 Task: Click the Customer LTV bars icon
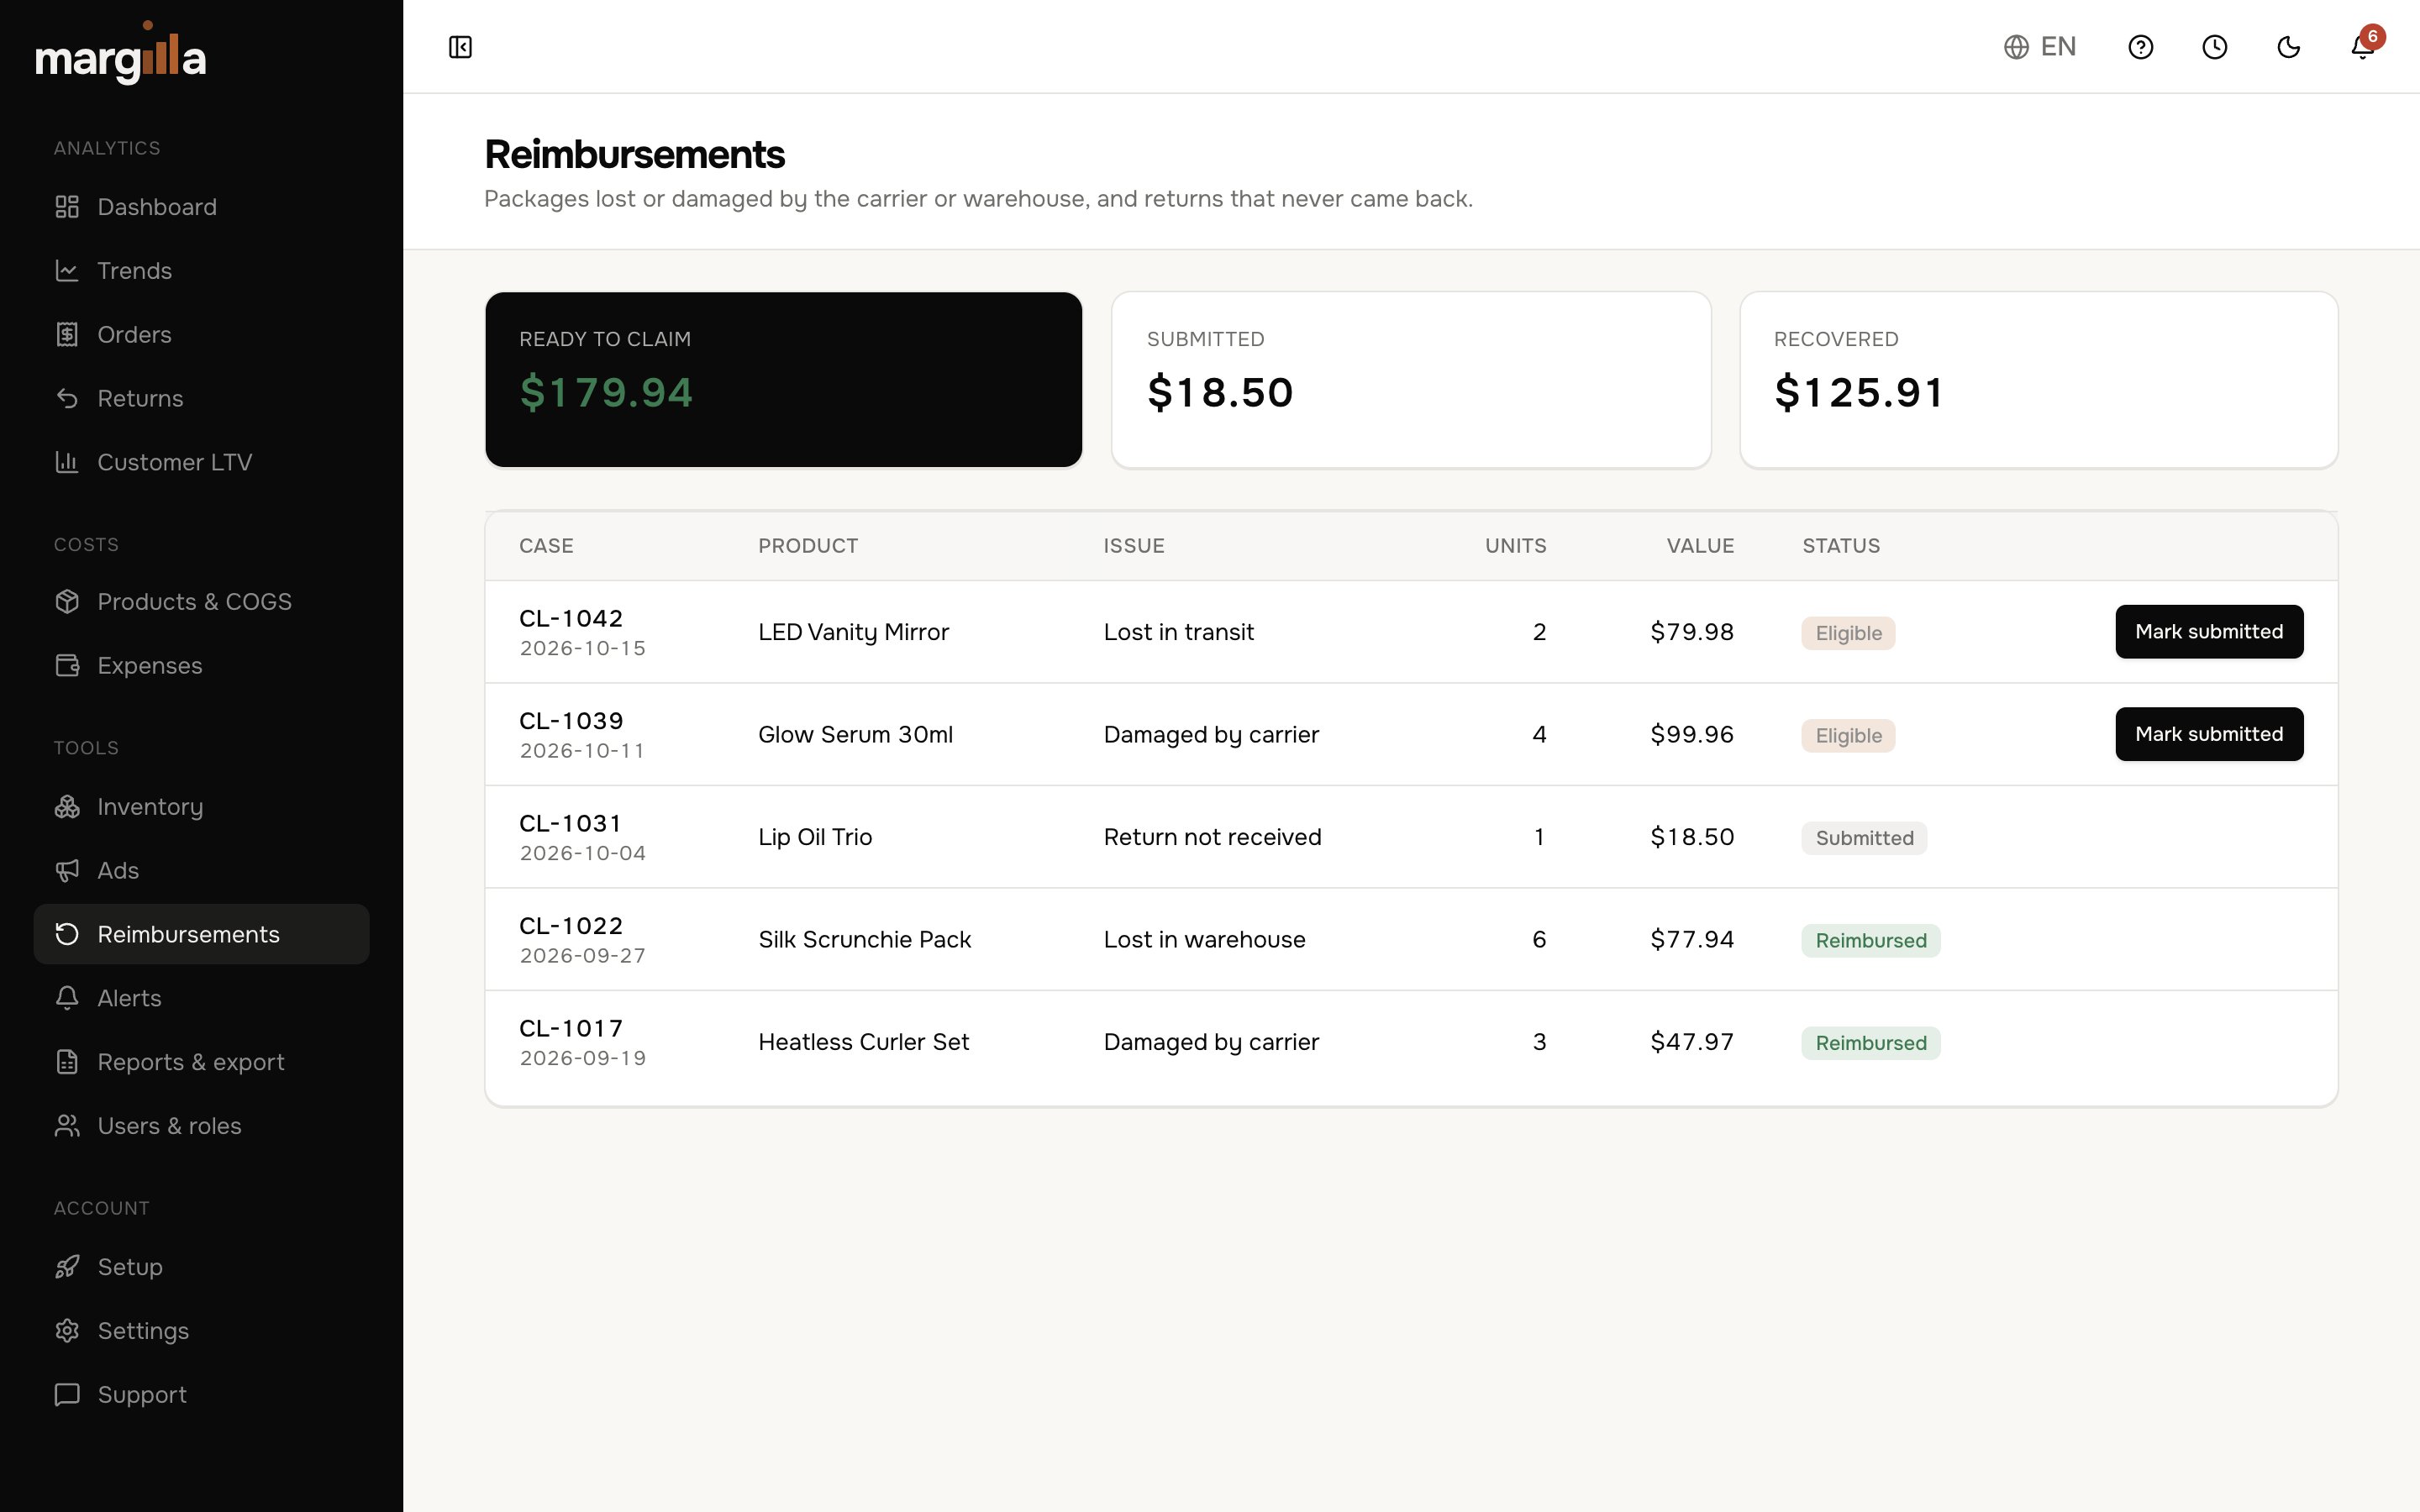point(67,462)
